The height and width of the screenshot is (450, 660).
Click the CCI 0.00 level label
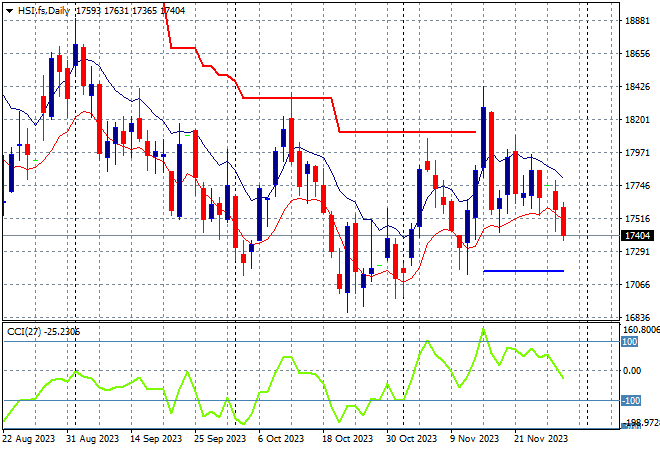pyautogui.click(x=632, y=371)
